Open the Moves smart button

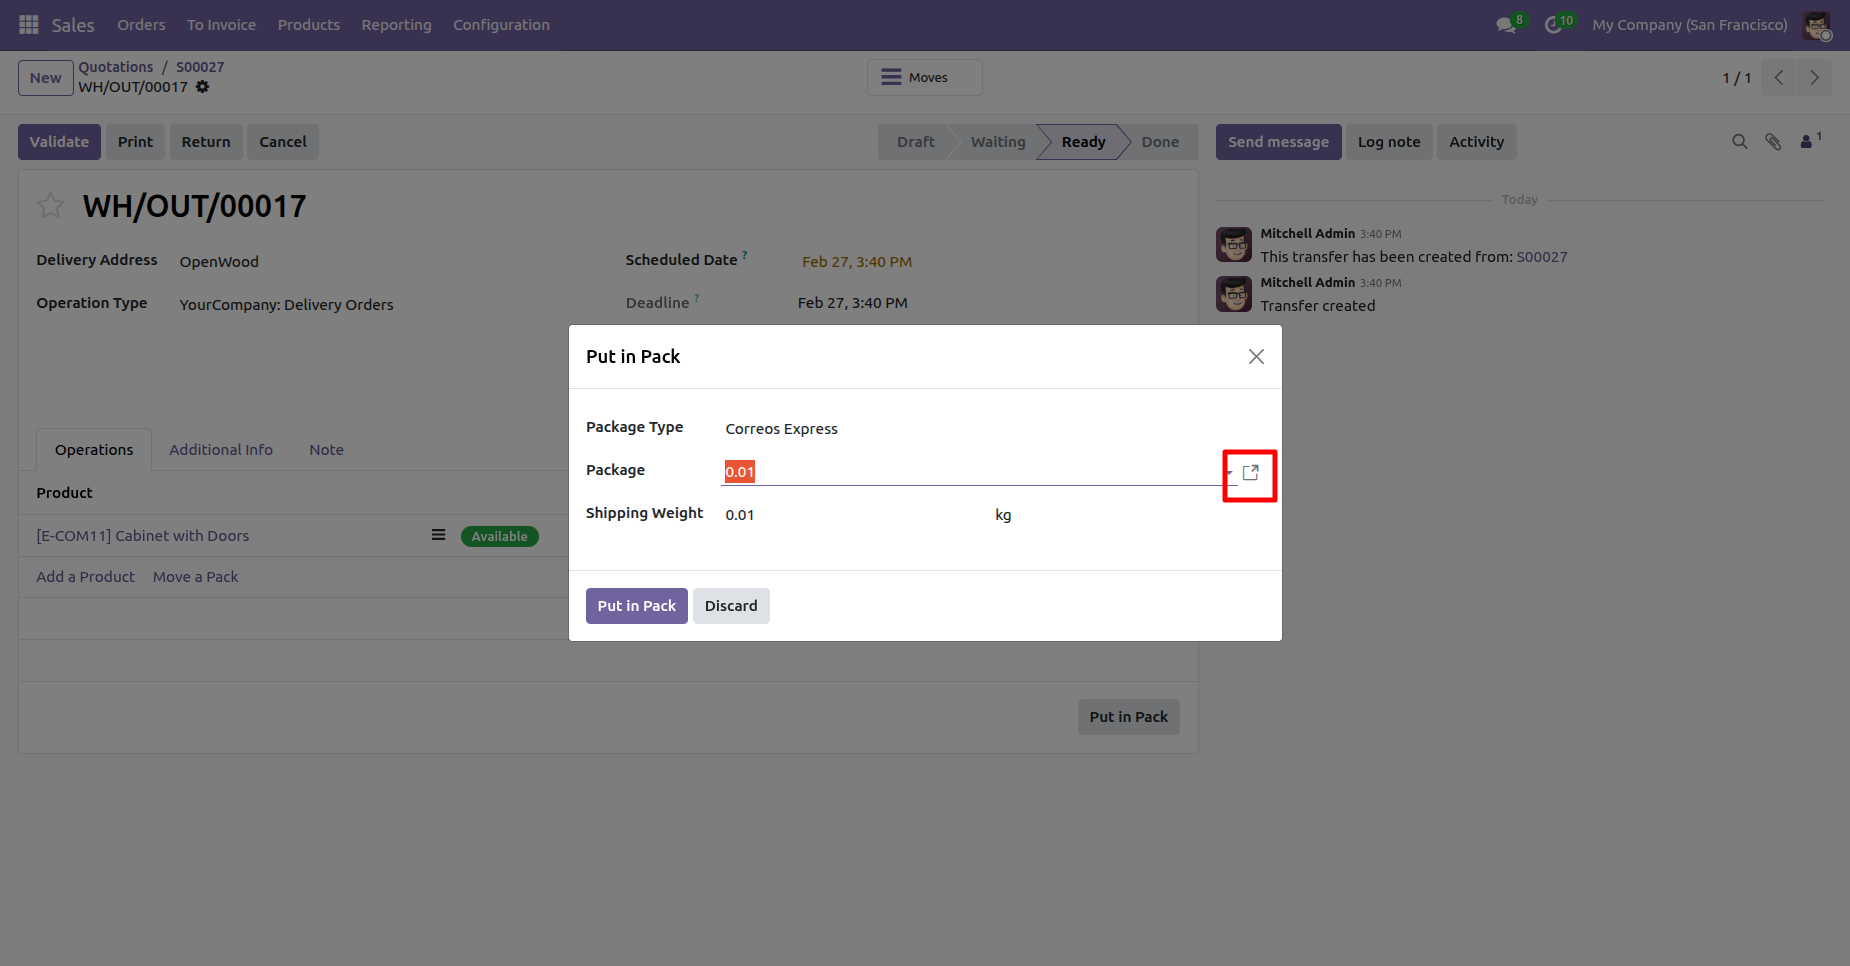point(924,78)
